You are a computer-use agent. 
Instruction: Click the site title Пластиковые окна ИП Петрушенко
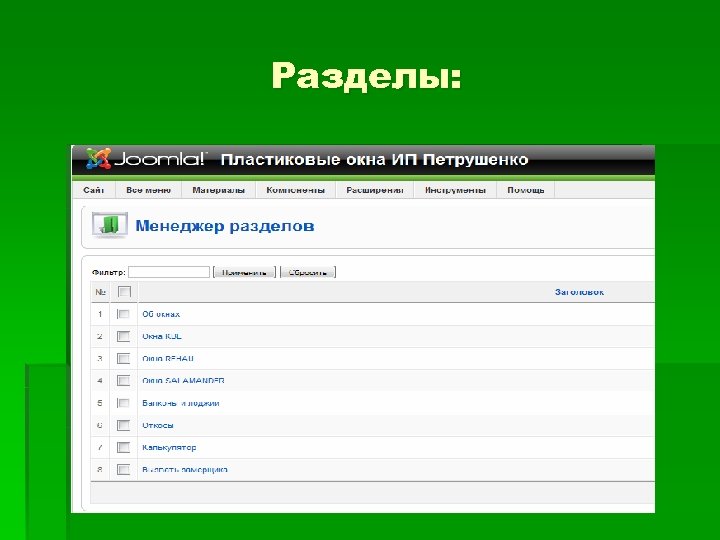pyautogui.click(x=374, y=159)
